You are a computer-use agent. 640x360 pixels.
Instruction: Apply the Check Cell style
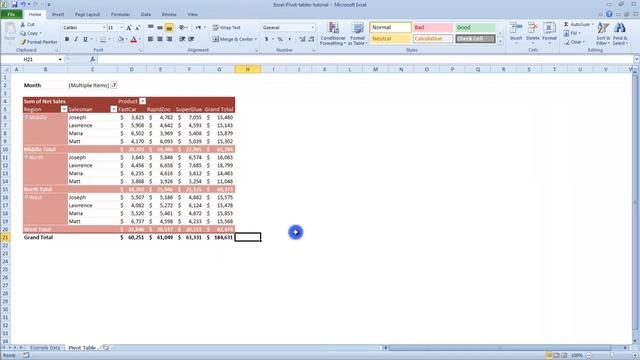(x=476, y=39)
